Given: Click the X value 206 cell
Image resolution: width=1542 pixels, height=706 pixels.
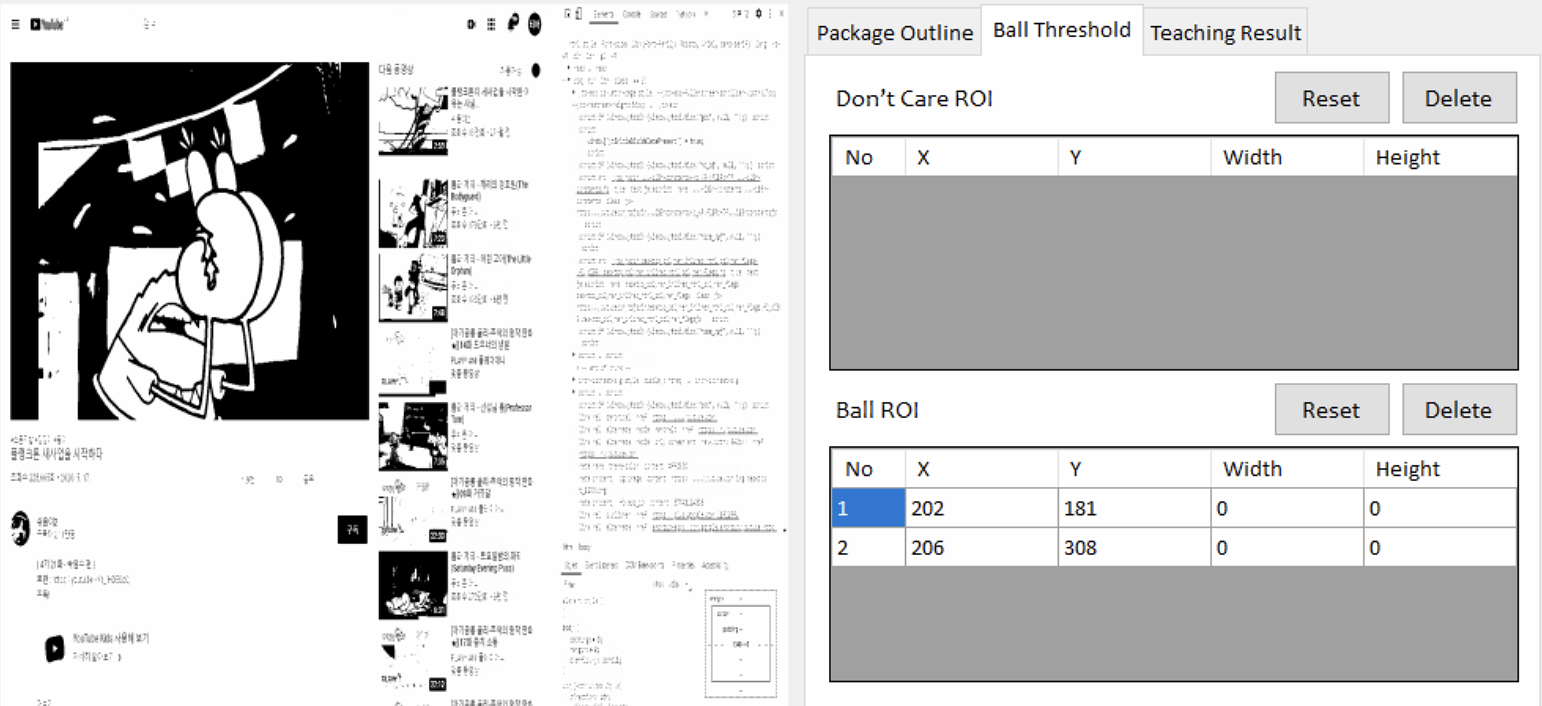Looking at the screenshot, I should point(981,547).
